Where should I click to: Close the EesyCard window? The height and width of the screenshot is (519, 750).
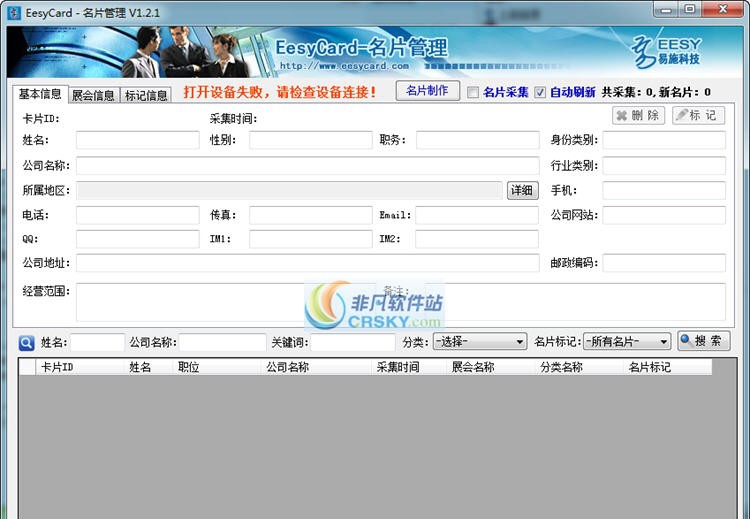pos(723,9)
